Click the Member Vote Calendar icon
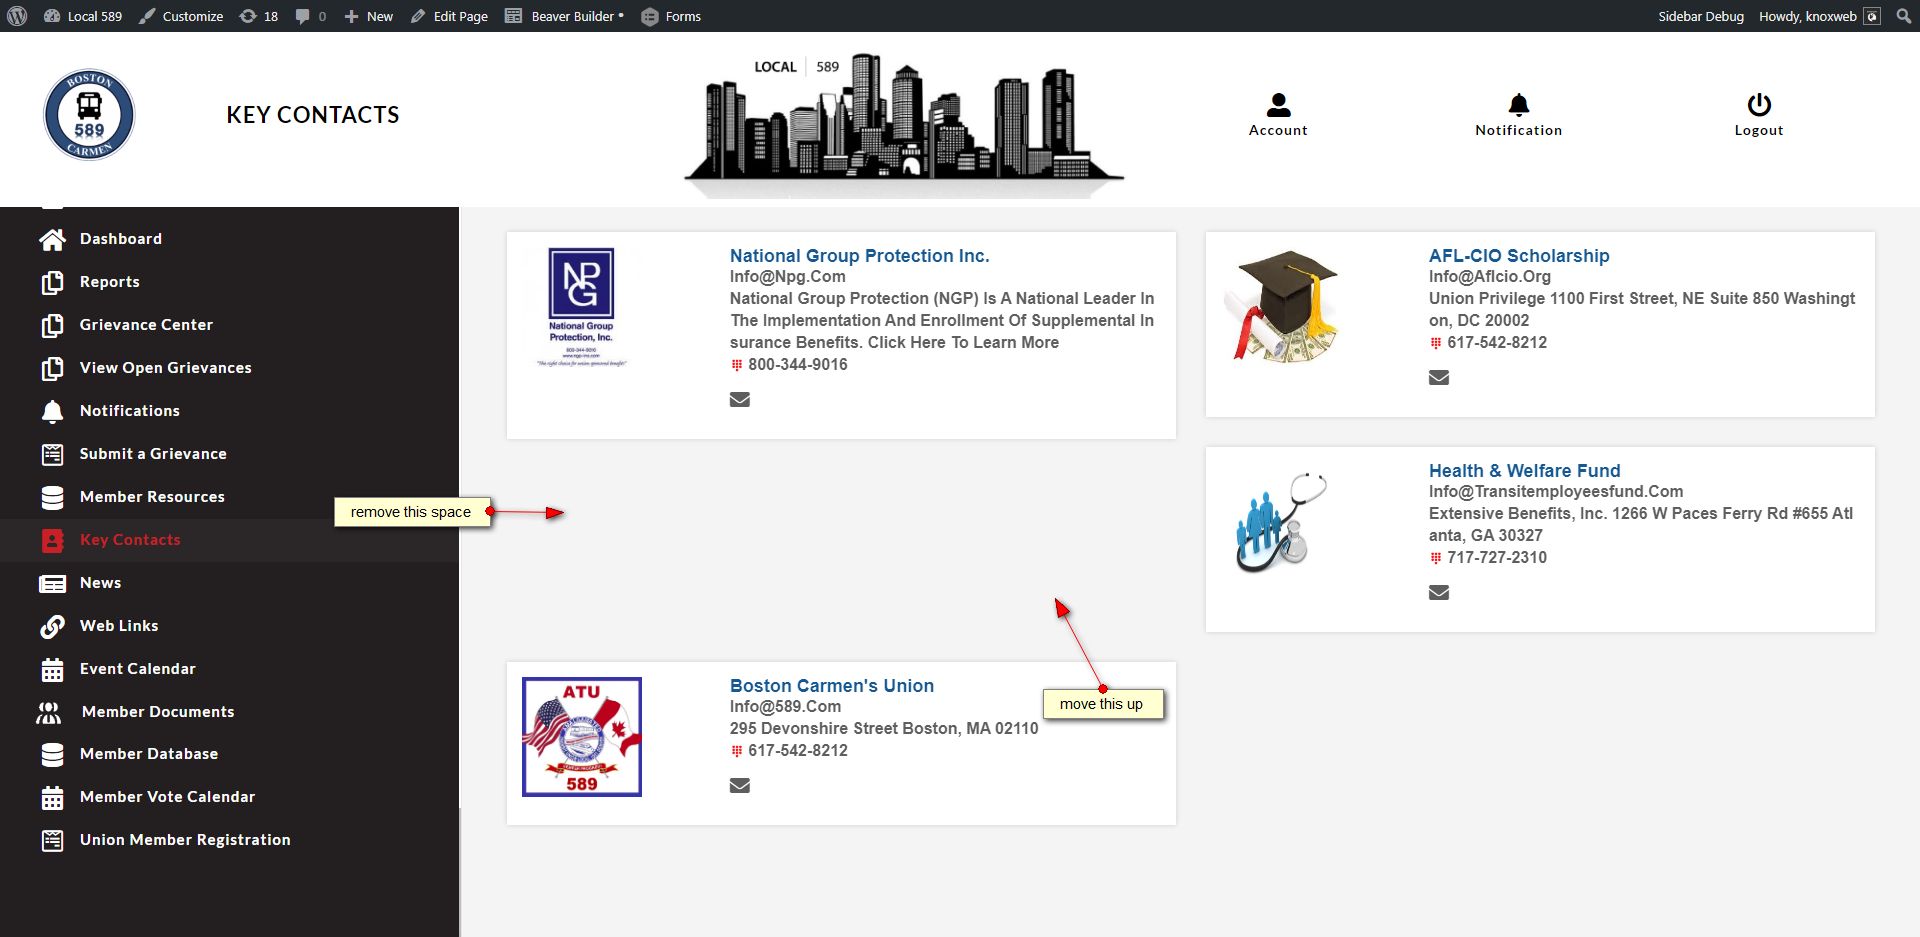Viewport: 1920px width, 937px height. 52,798
